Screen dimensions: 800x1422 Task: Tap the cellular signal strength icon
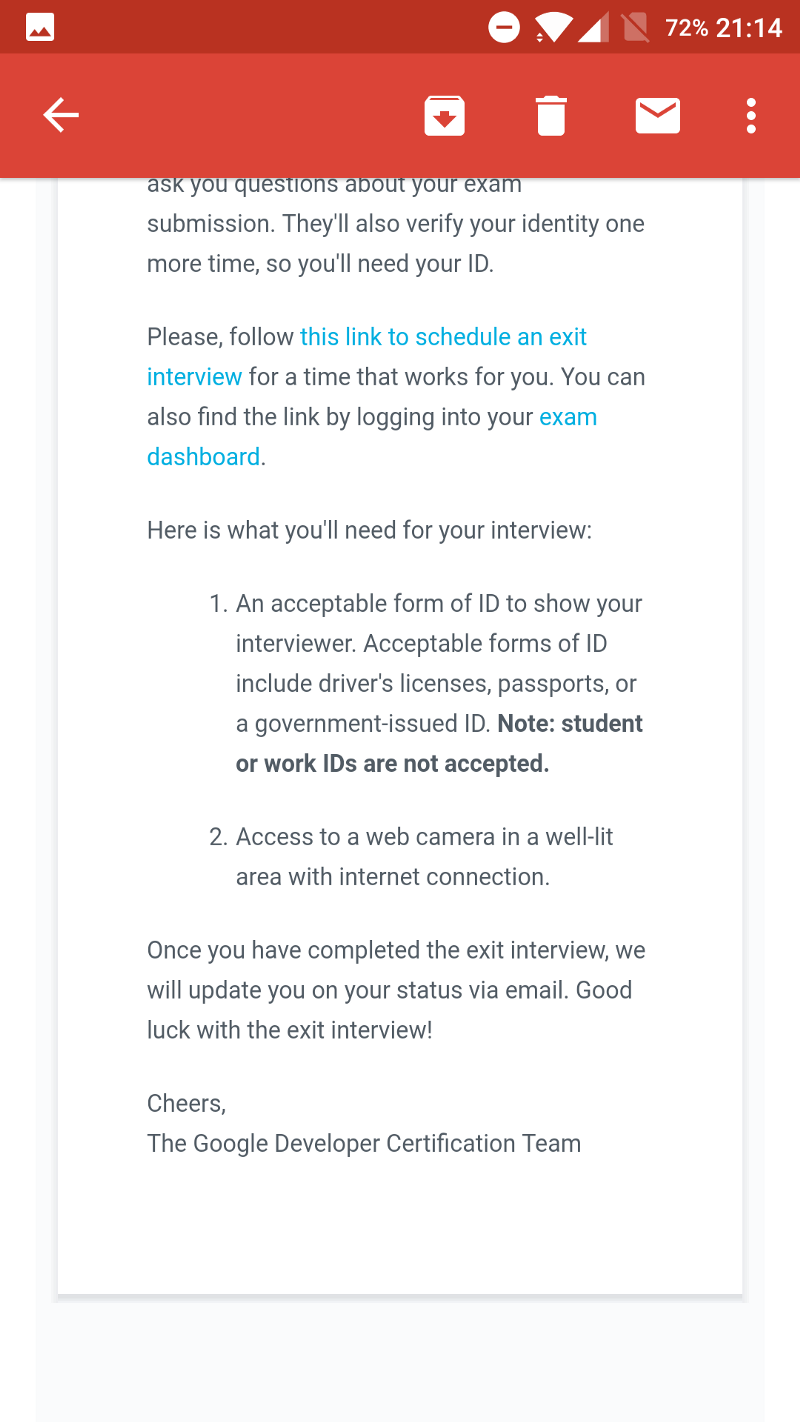594,28
